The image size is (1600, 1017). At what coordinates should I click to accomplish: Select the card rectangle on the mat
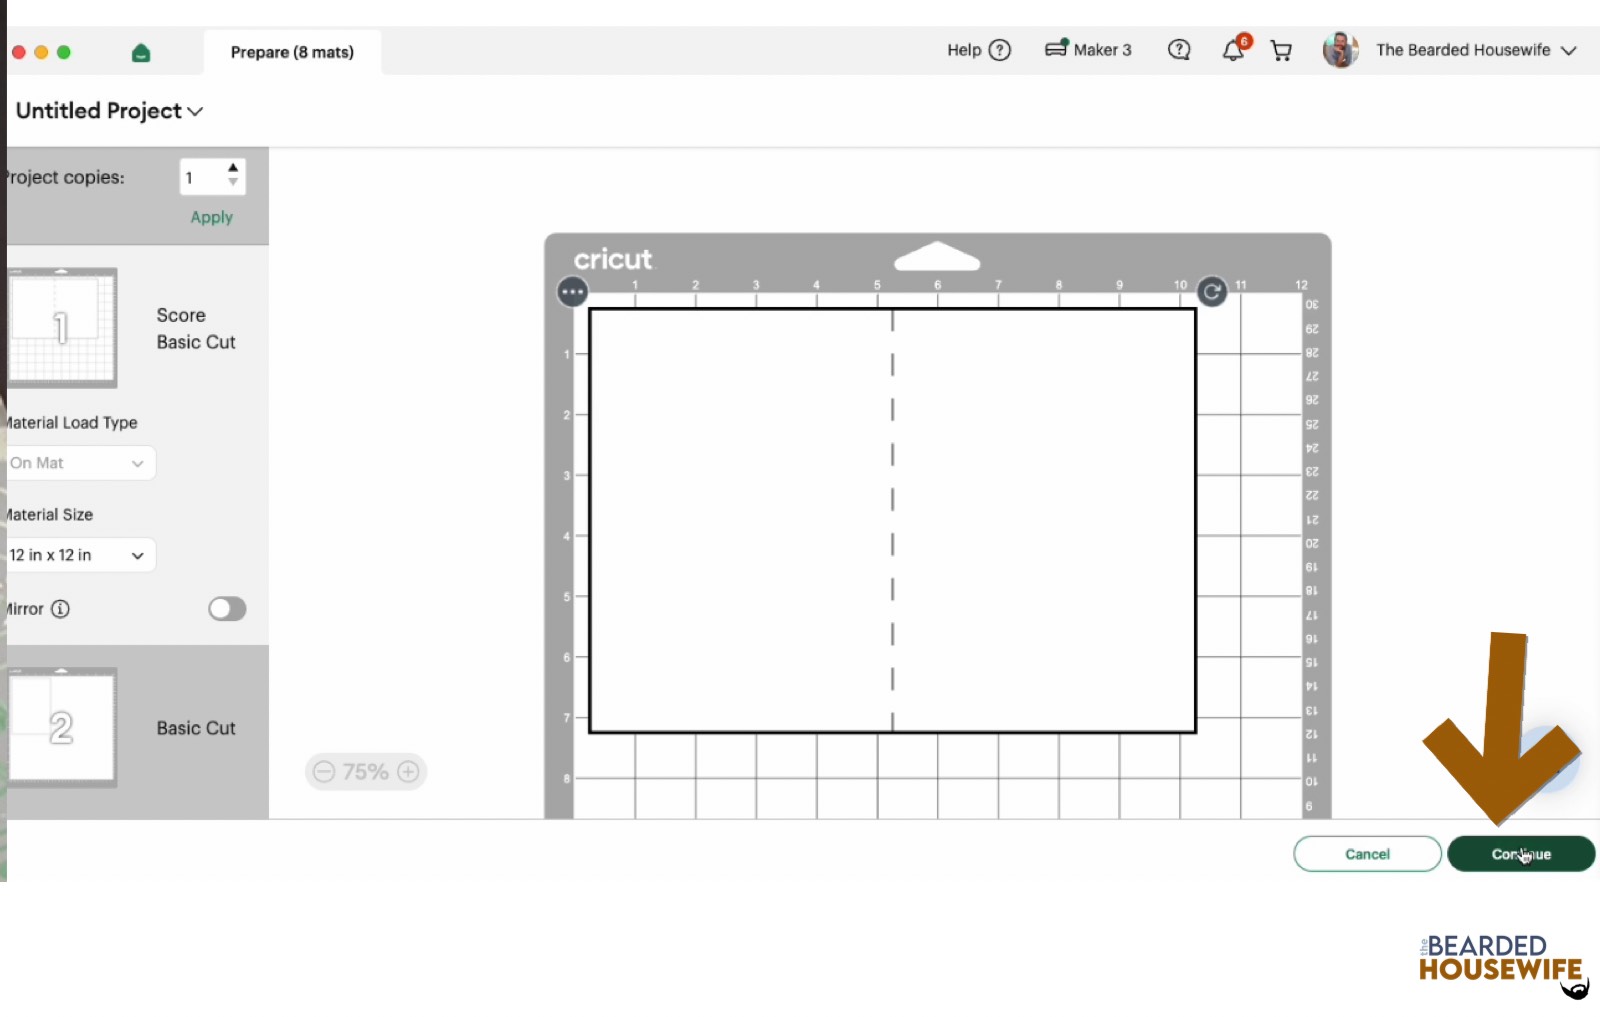pyautogui.click(x=893, y=521)
